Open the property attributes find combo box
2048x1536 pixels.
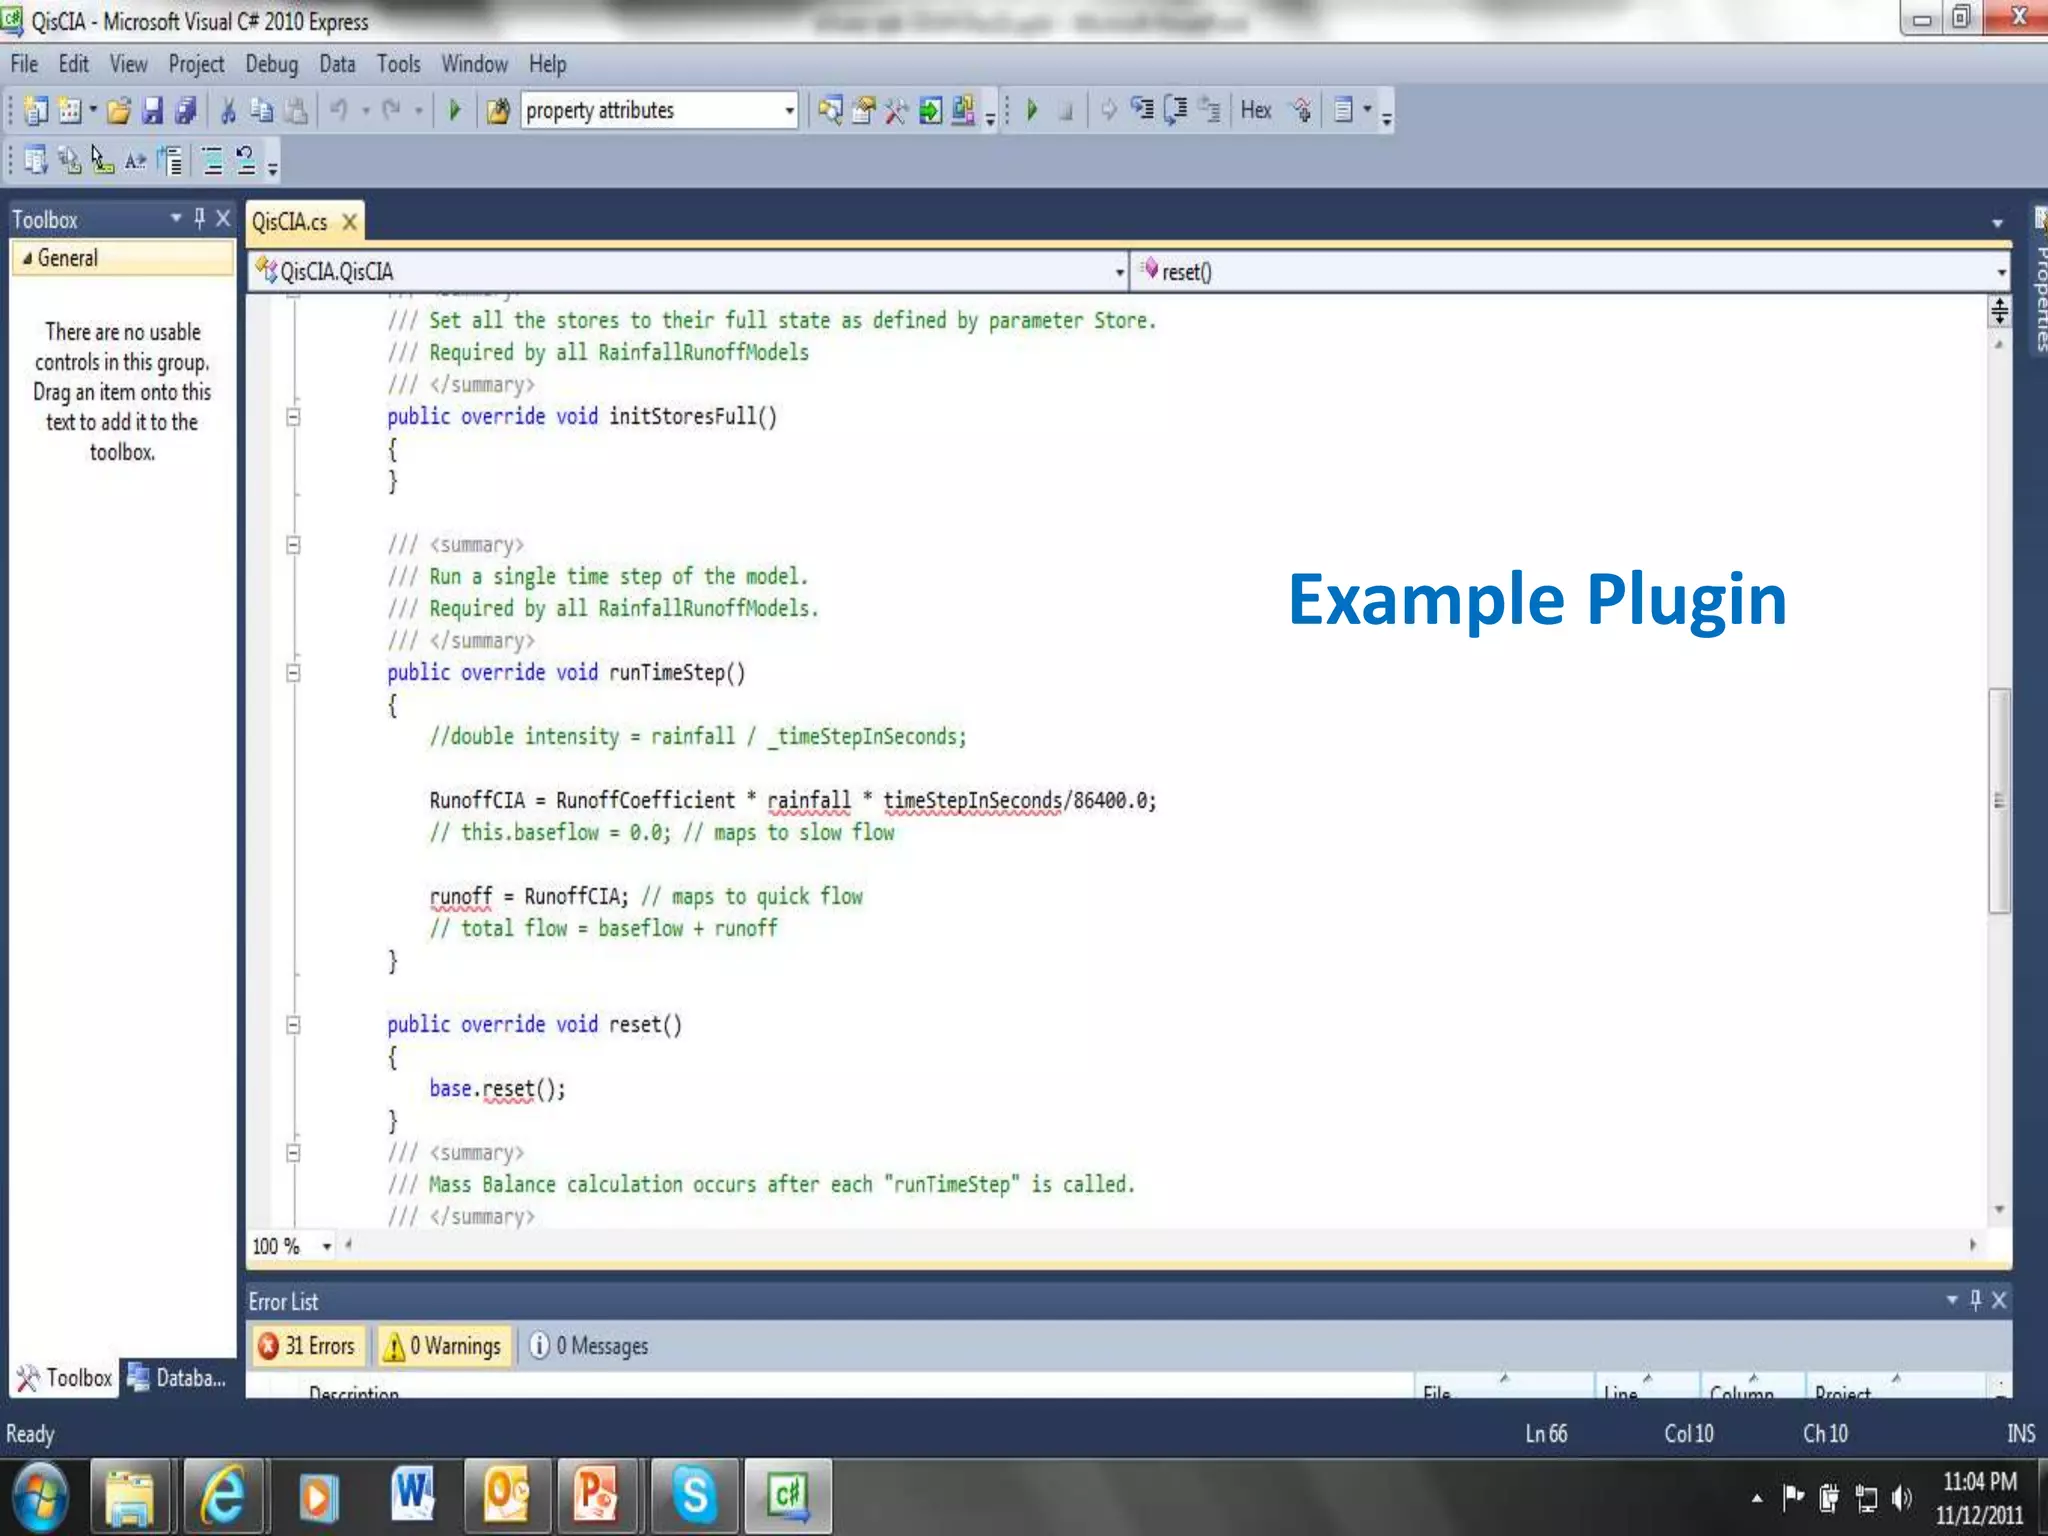coord(659,110)
